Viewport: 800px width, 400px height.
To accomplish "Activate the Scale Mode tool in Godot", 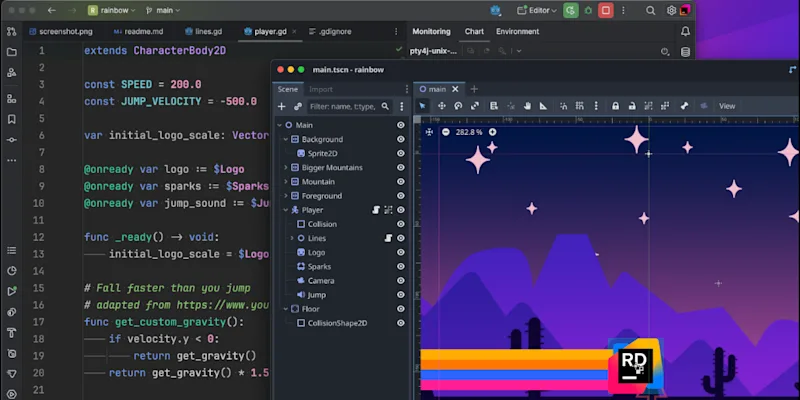I will (x=474, y=106).
